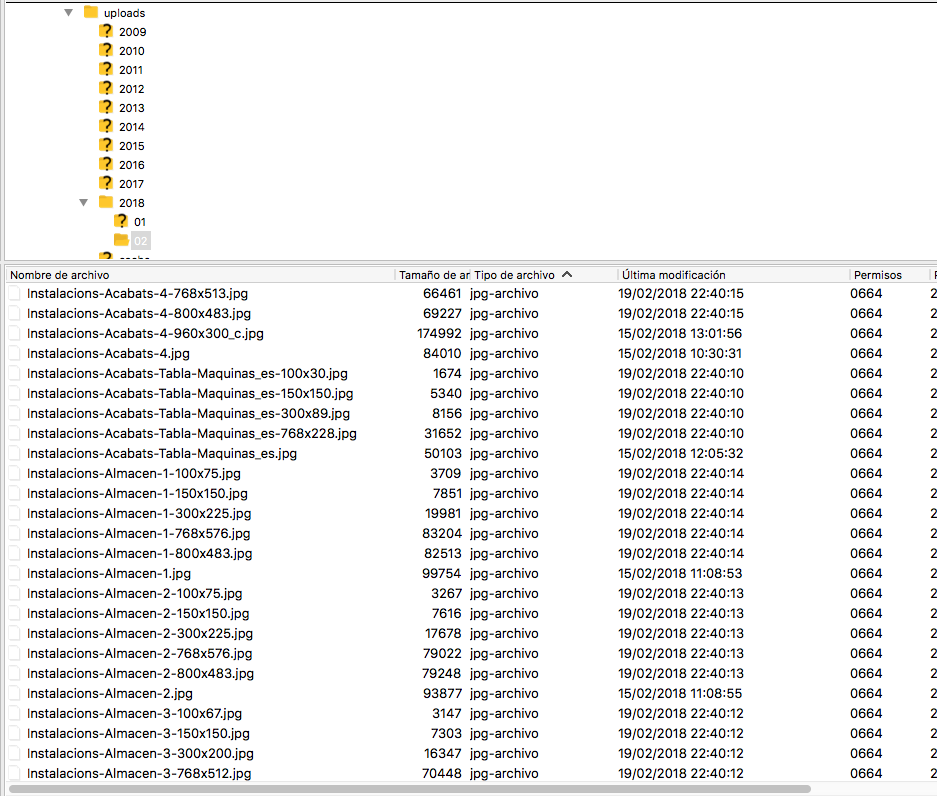Click the uploads folder icon
The height and width of the screenshot is (796, 937).
[91, 13]
